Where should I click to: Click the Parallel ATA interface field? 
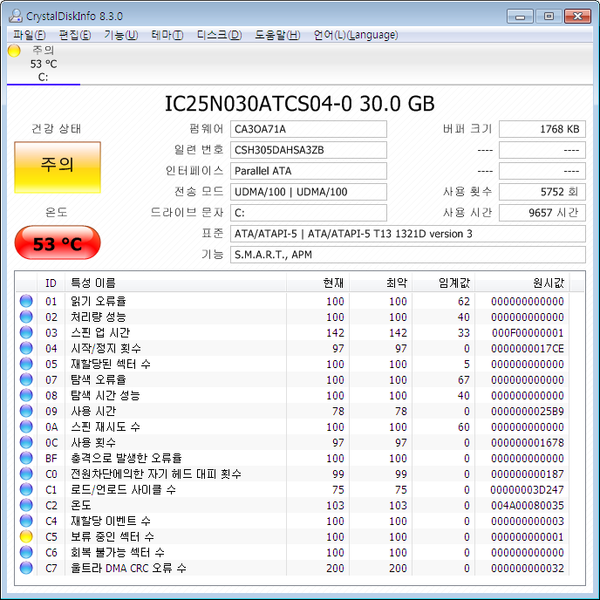point(308,171)
